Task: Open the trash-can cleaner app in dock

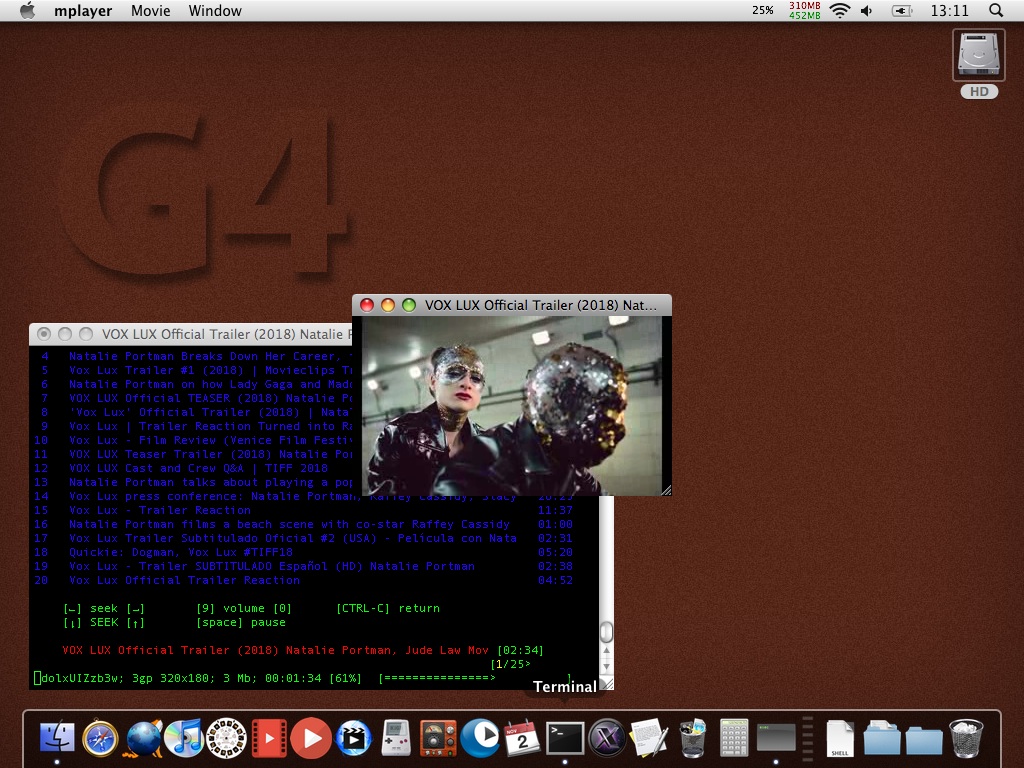Action: point(692,738)
